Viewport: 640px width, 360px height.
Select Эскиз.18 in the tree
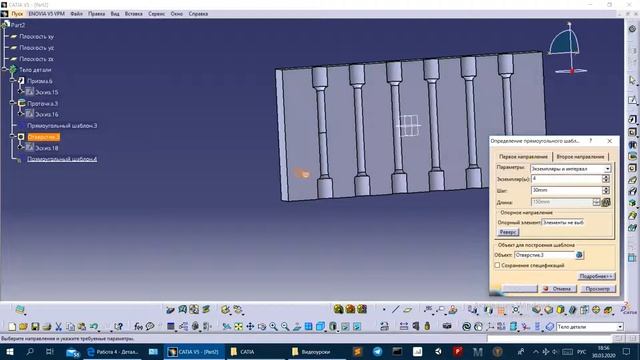point(47,148)
